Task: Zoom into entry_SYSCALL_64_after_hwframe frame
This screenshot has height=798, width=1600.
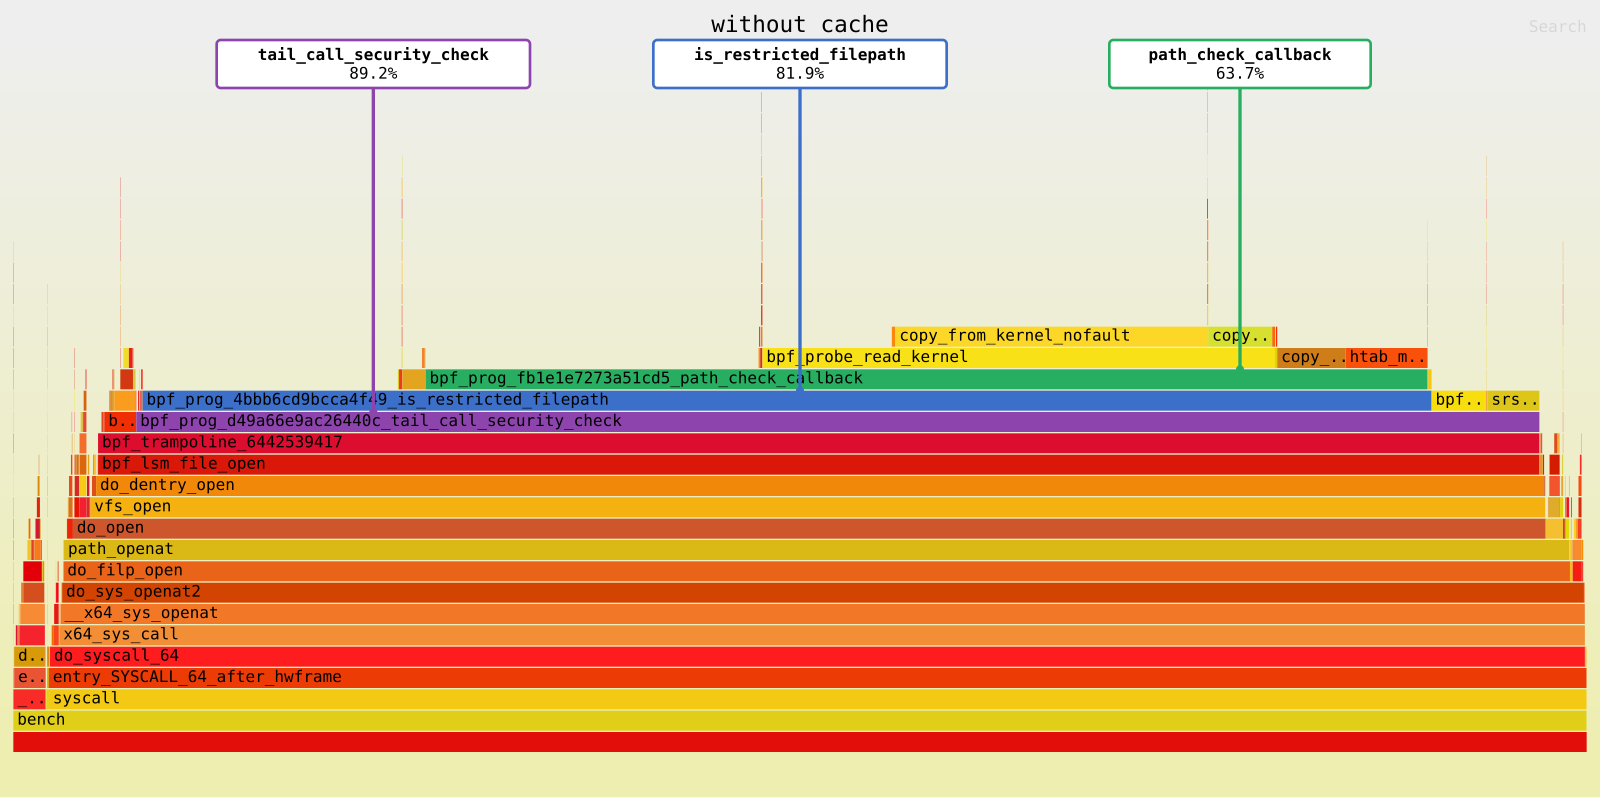Action: (817, 677)
